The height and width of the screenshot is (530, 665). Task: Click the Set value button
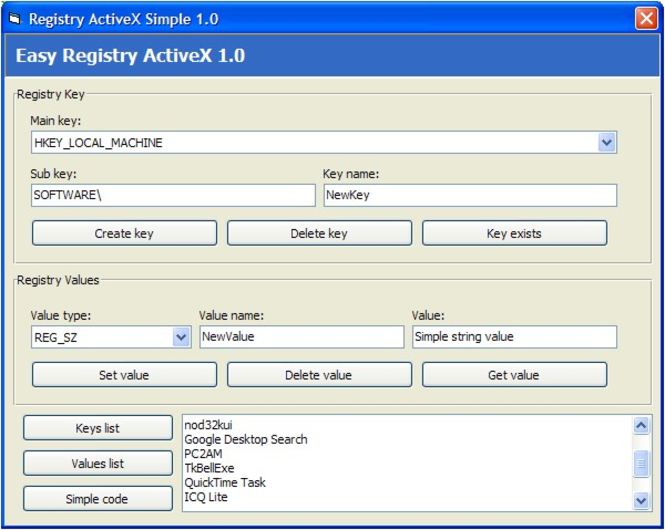[x=124, y=375]
